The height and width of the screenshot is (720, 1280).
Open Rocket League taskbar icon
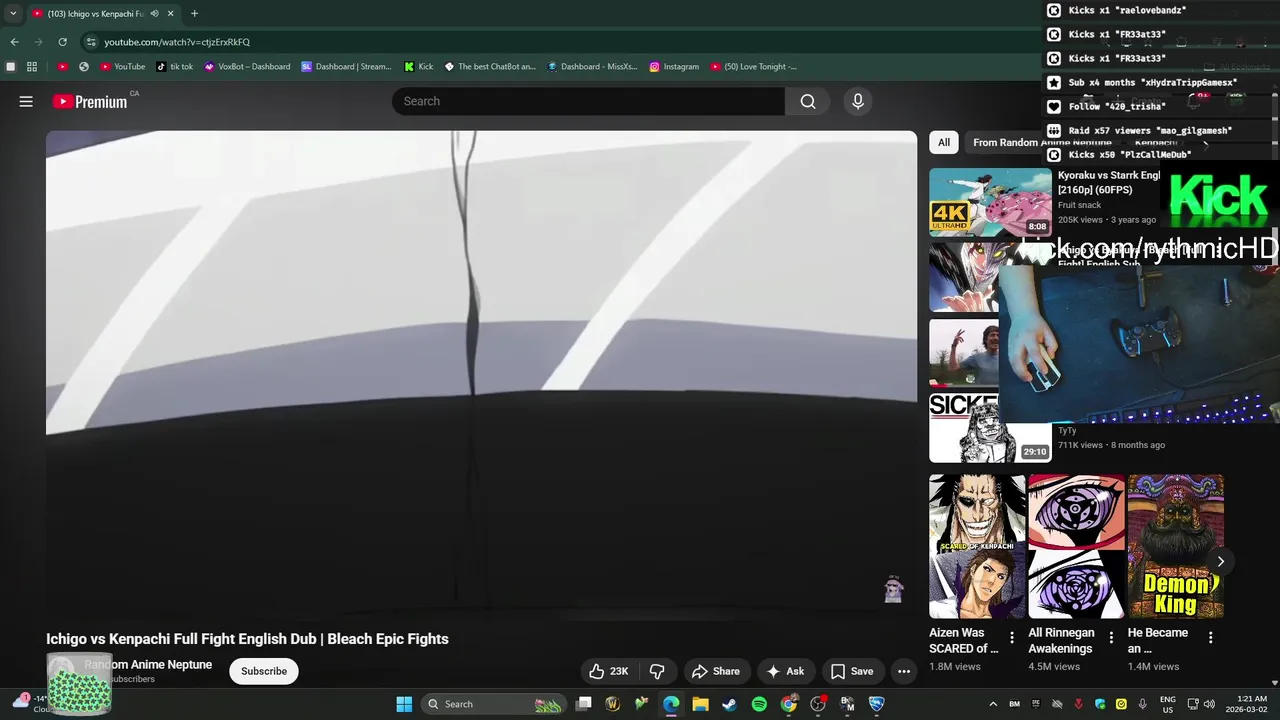877,704
